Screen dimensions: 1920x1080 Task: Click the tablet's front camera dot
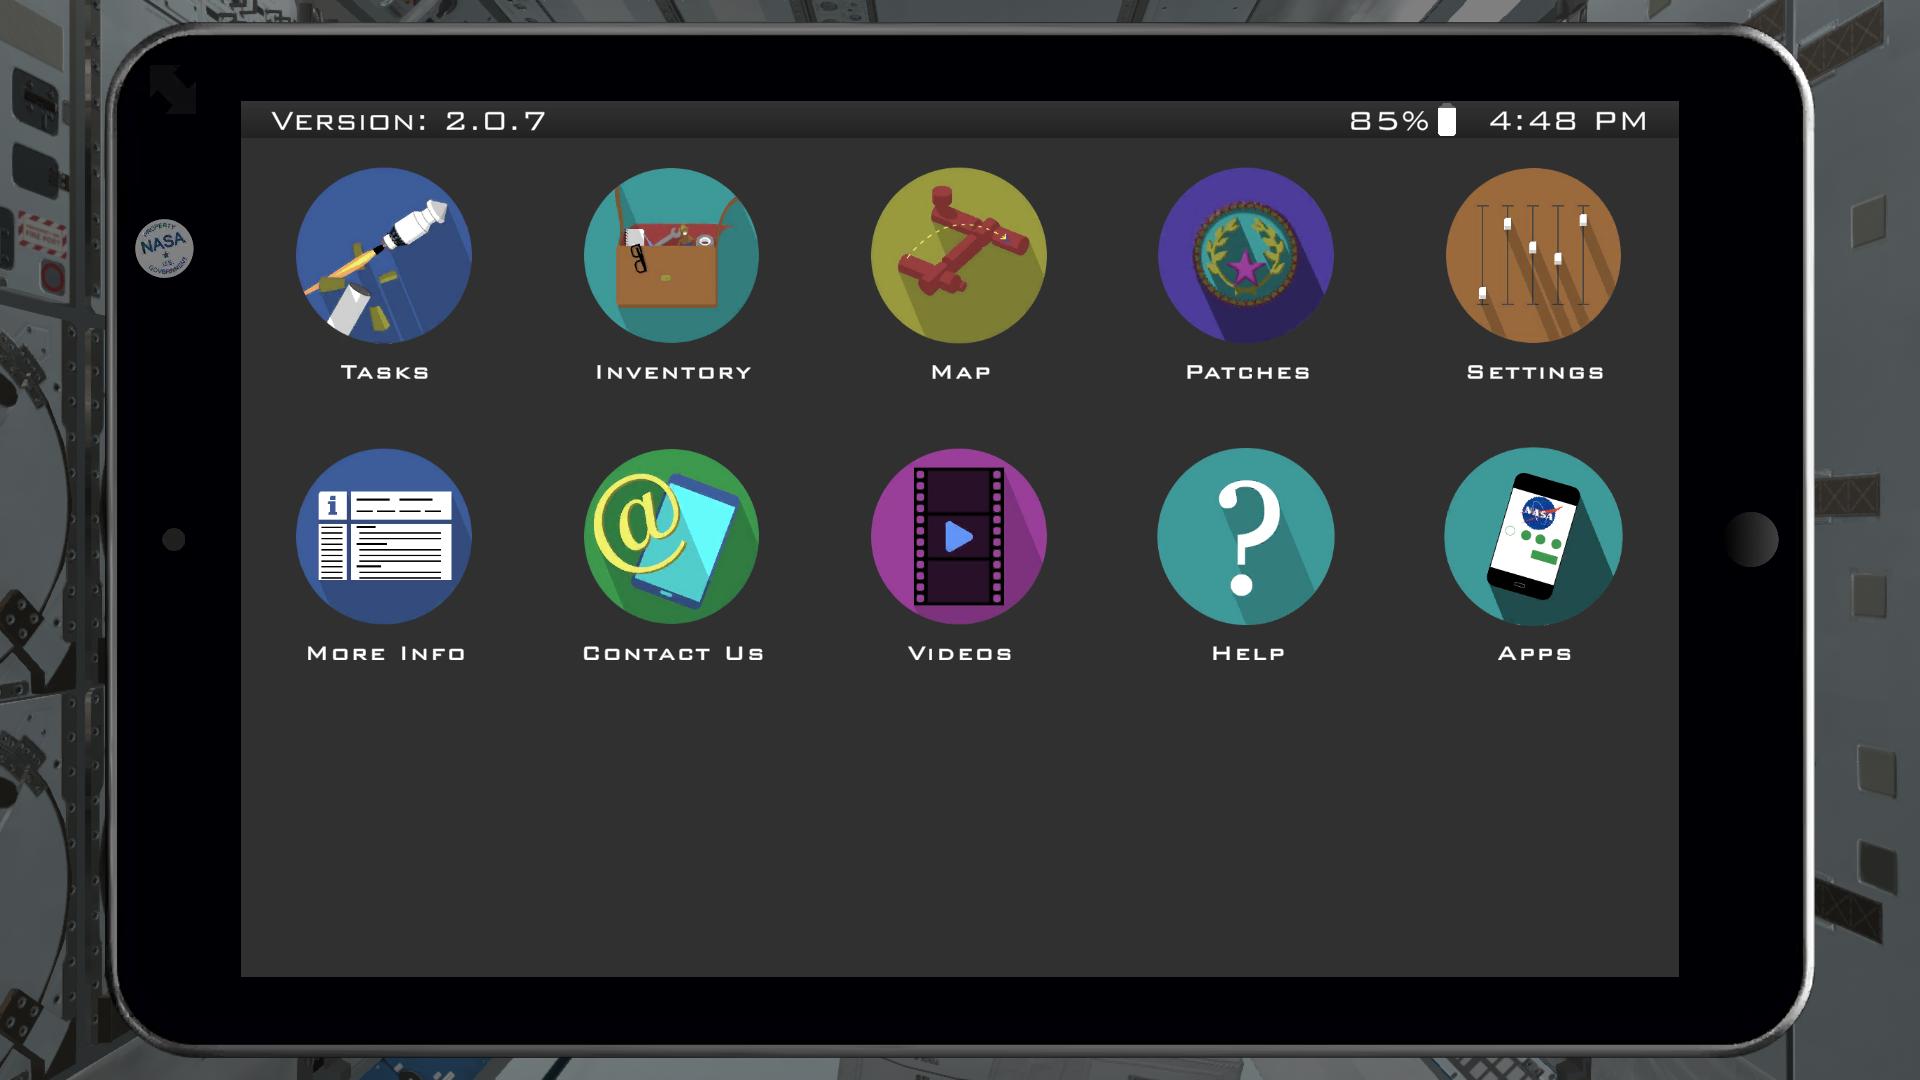point(174,540)
